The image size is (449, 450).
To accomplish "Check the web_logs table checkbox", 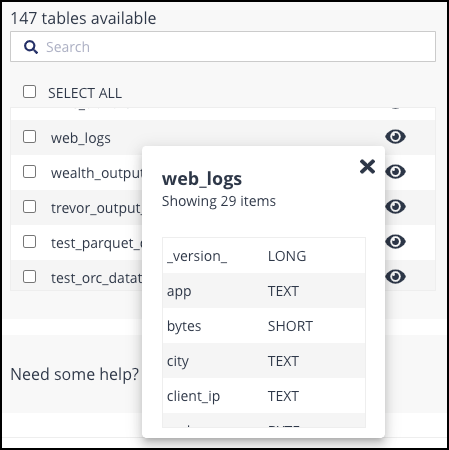I will pos(30,137).
